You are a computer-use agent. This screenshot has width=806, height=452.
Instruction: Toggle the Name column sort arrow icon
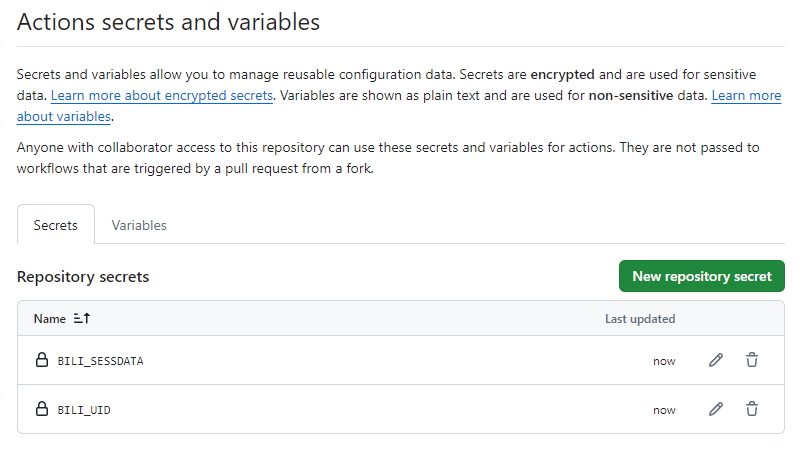(82, 319)
